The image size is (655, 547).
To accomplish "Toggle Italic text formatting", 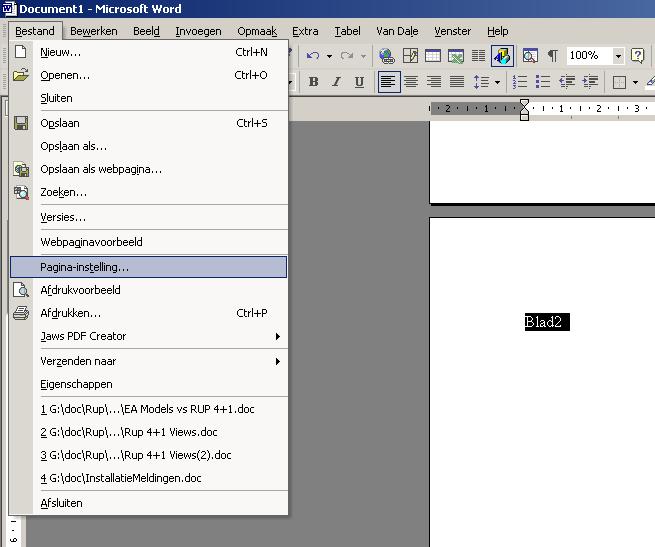I will pos(336,82).
